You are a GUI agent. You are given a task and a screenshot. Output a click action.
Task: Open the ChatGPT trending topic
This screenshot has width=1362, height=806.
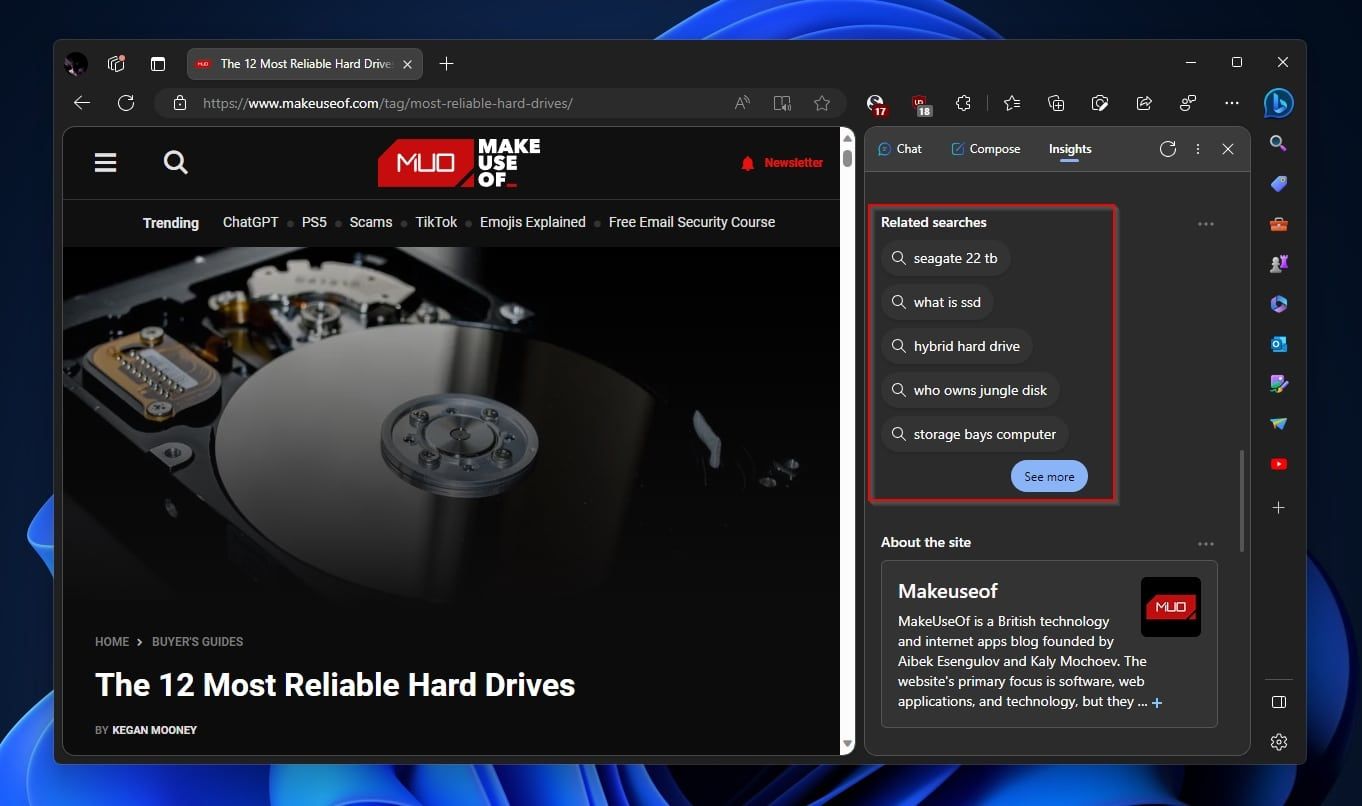pos(250,222)
